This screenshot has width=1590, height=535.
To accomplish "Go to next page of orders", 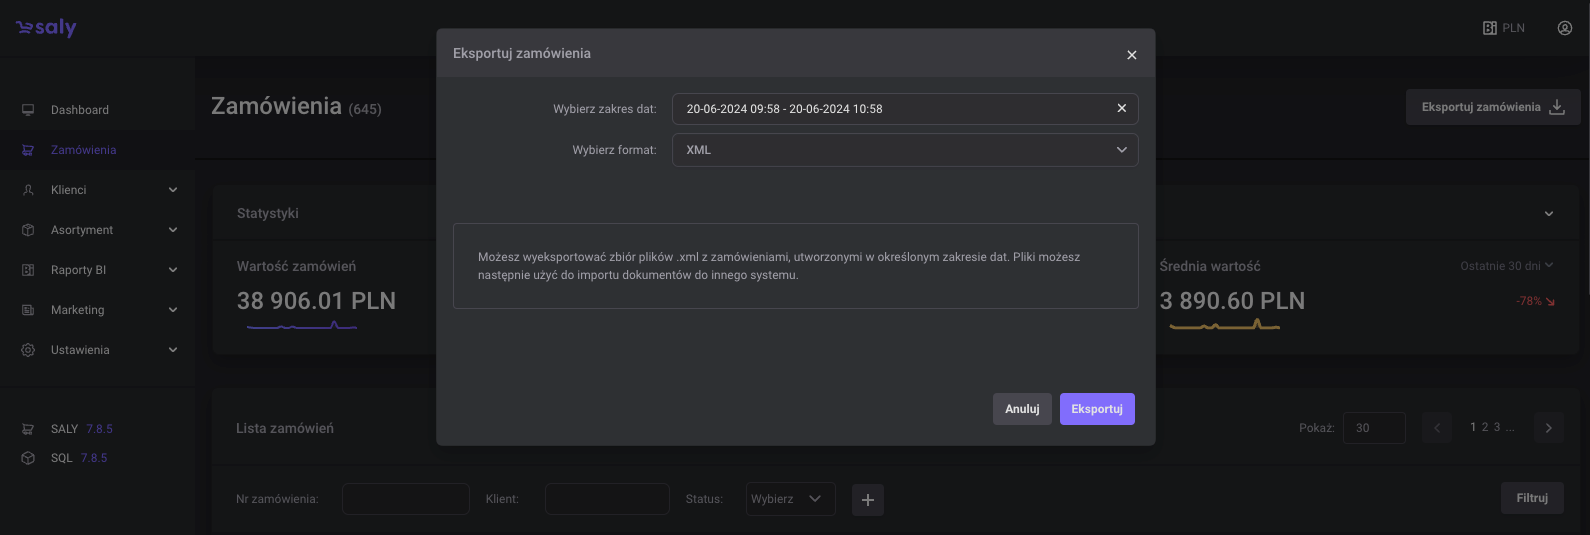I will coord(1548,428).
